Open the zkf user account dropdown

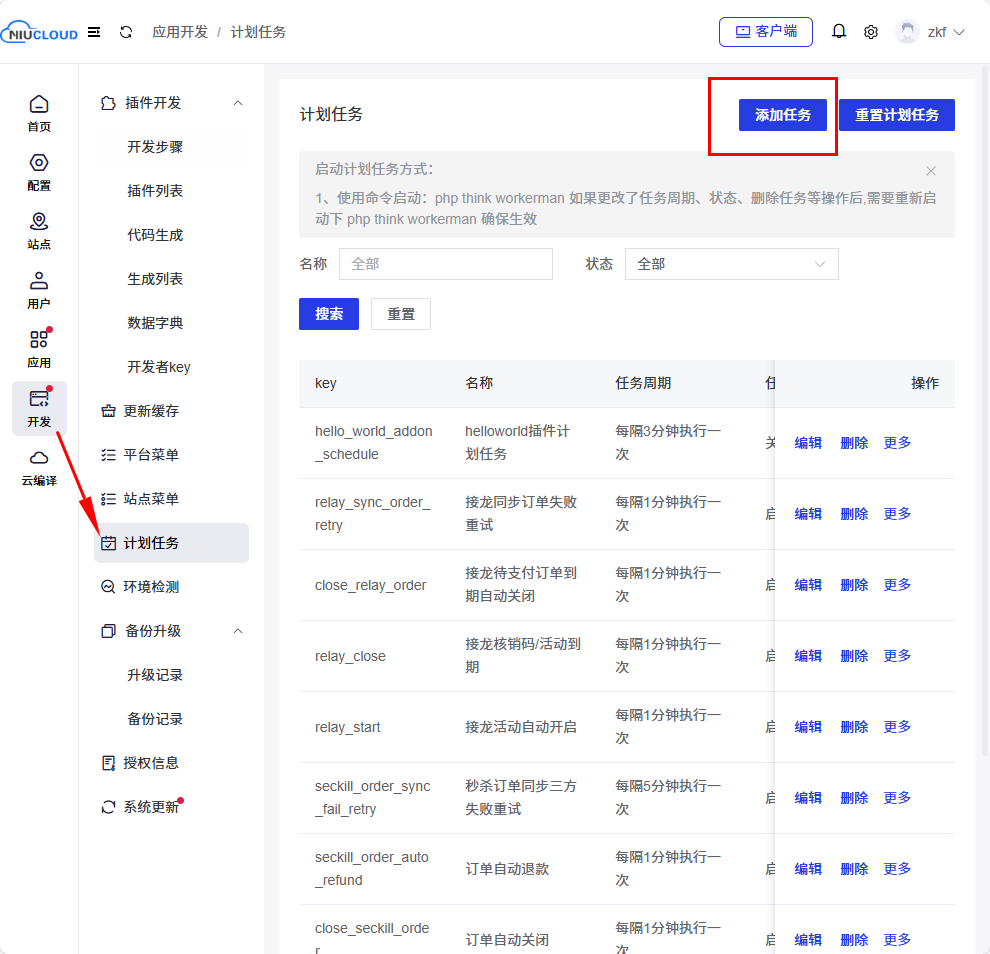point(931,32)
